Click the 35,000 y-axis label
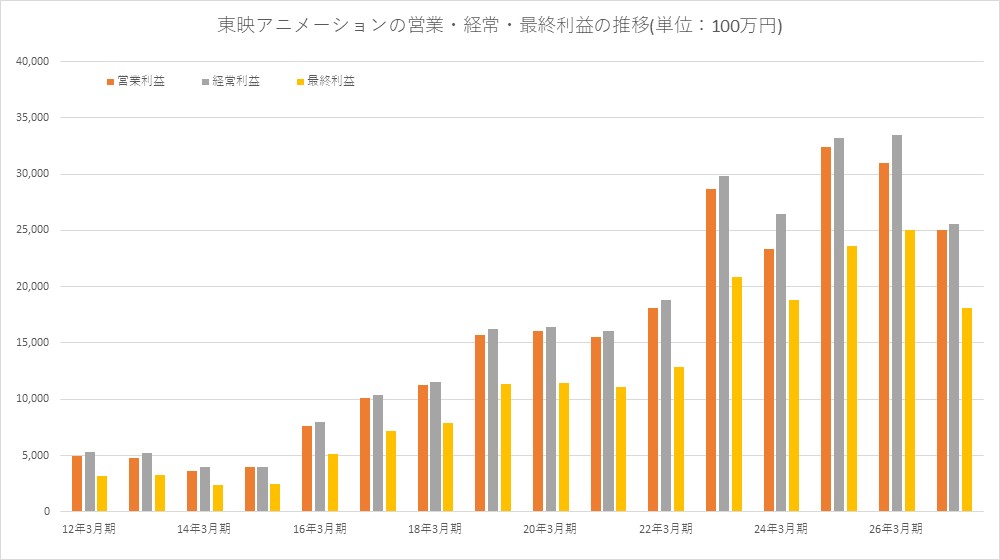1000x560 pixels. point(33,117)
